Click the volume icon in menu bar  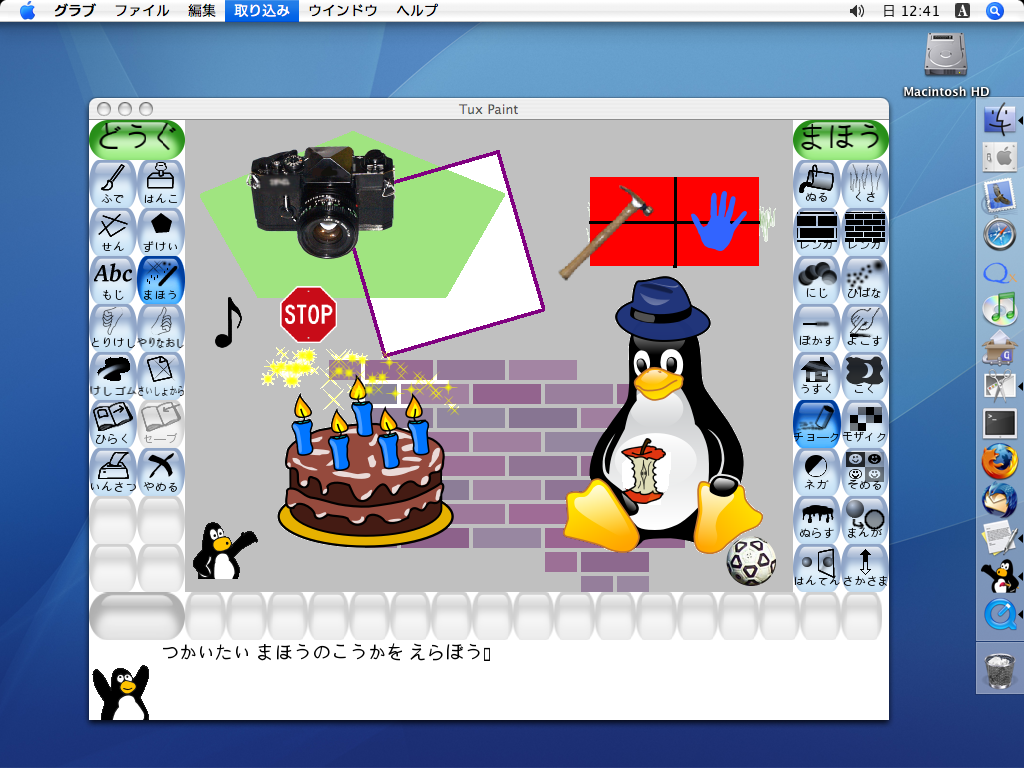857,10
